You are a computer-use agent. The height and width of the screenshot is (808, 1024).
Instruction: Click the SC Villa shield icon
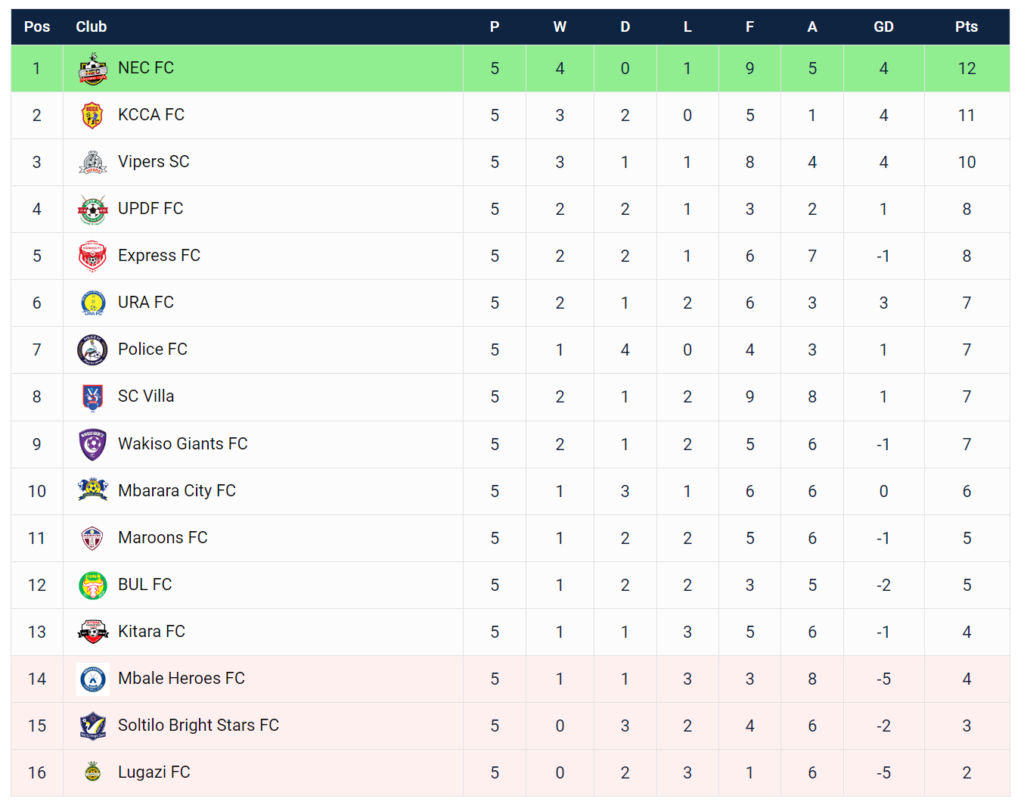coord(93,397)
